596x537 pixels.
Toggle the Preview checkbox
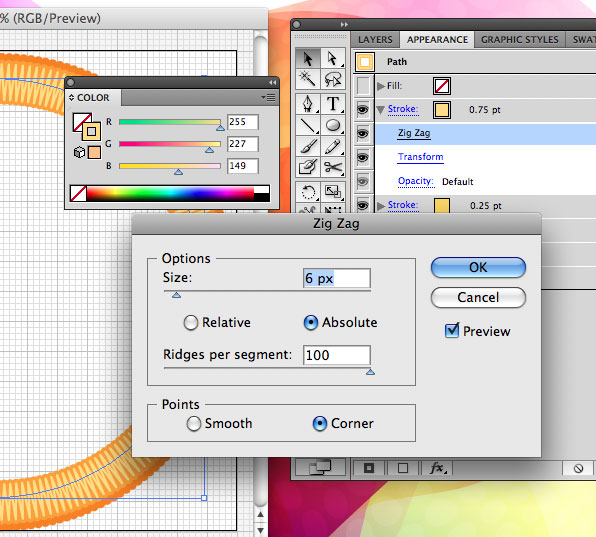(x=452, y=330)
